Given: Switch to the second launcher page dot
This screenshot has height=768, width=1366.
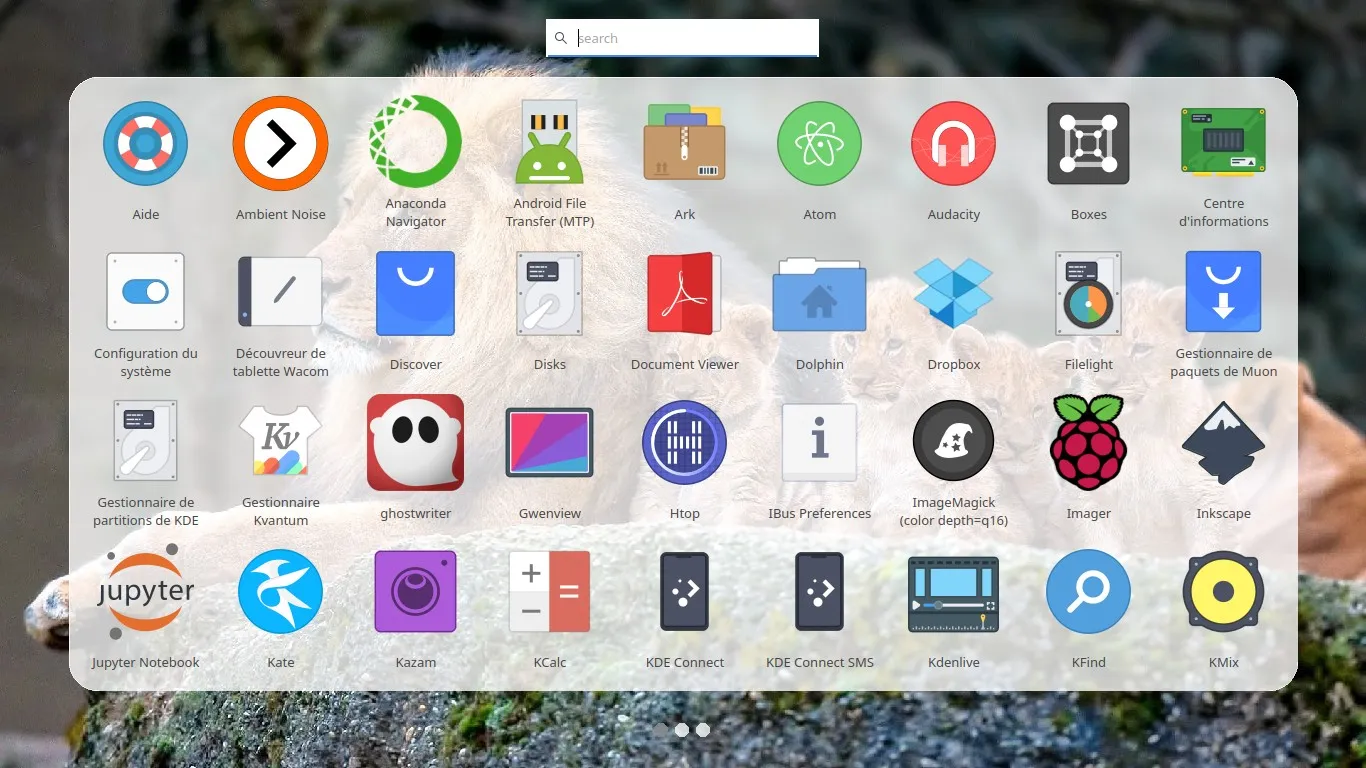Looking at the screenshot, I should click(x=701, y=730).
